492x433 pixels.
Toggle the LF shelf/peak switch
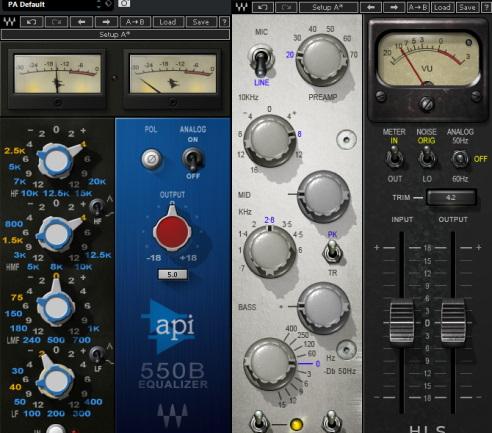click(97, 355)
